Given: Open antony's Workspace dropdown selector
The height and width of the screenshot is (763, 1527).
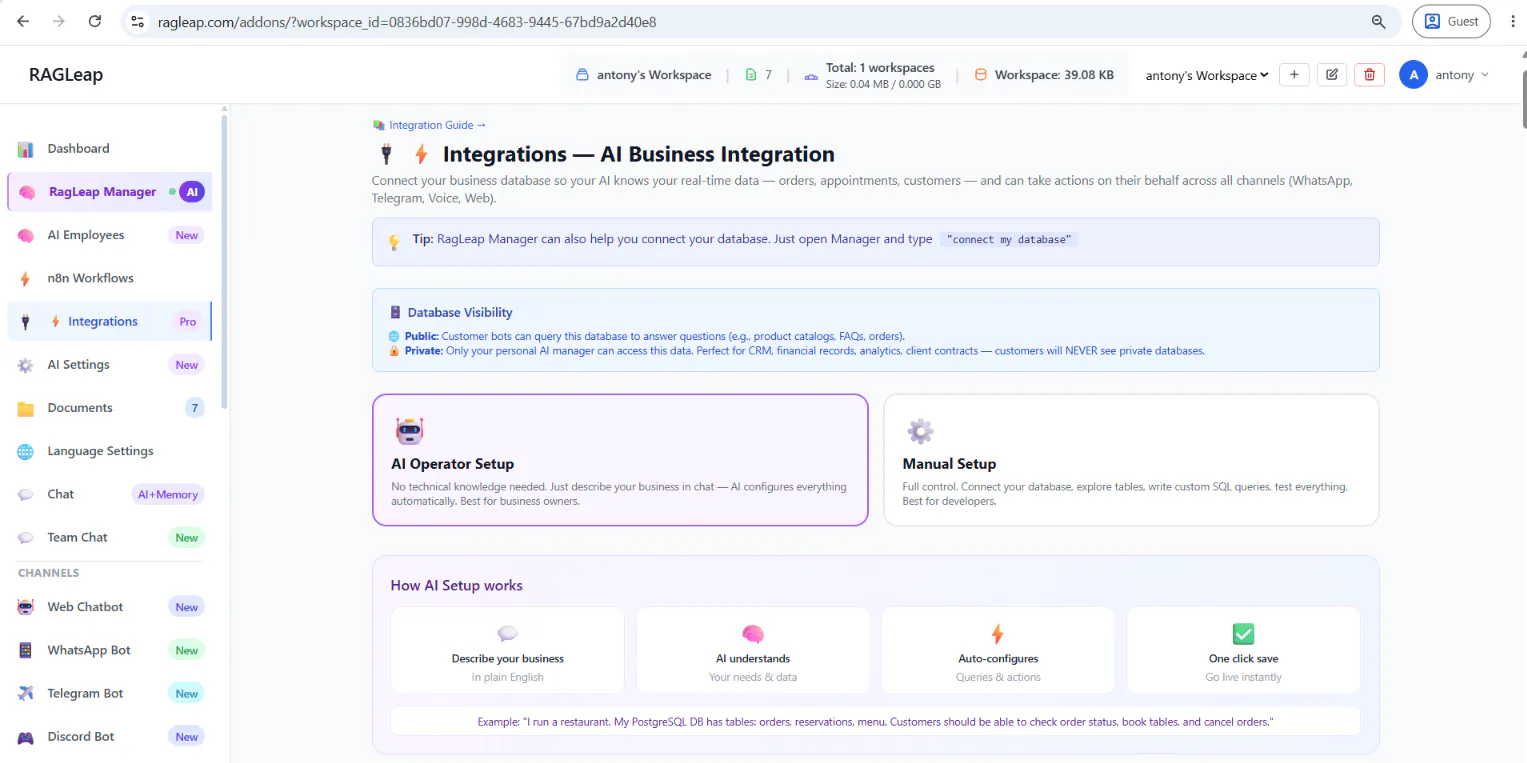Looking at the screenshot, I should [x=1207, y=75].
